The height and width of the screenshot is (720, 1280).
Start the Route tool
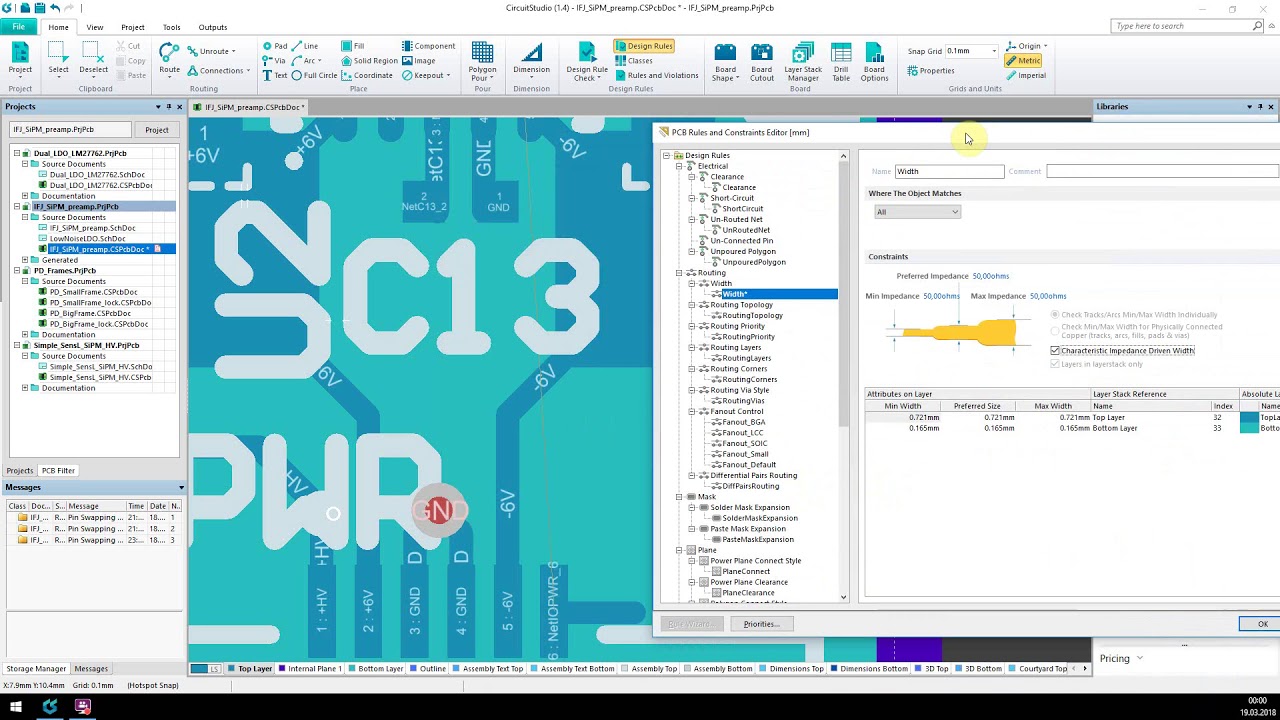169,58
